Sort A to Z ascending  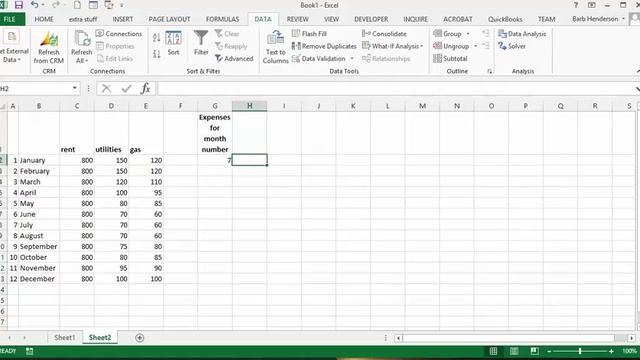[x=156, y=38]
